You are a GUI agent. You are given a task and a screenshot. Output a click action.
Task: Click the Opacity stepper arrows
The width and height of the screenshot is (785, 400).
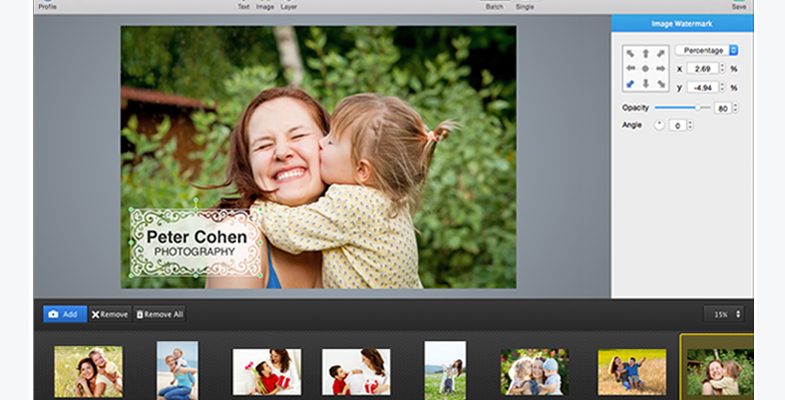tap(735, 108)
